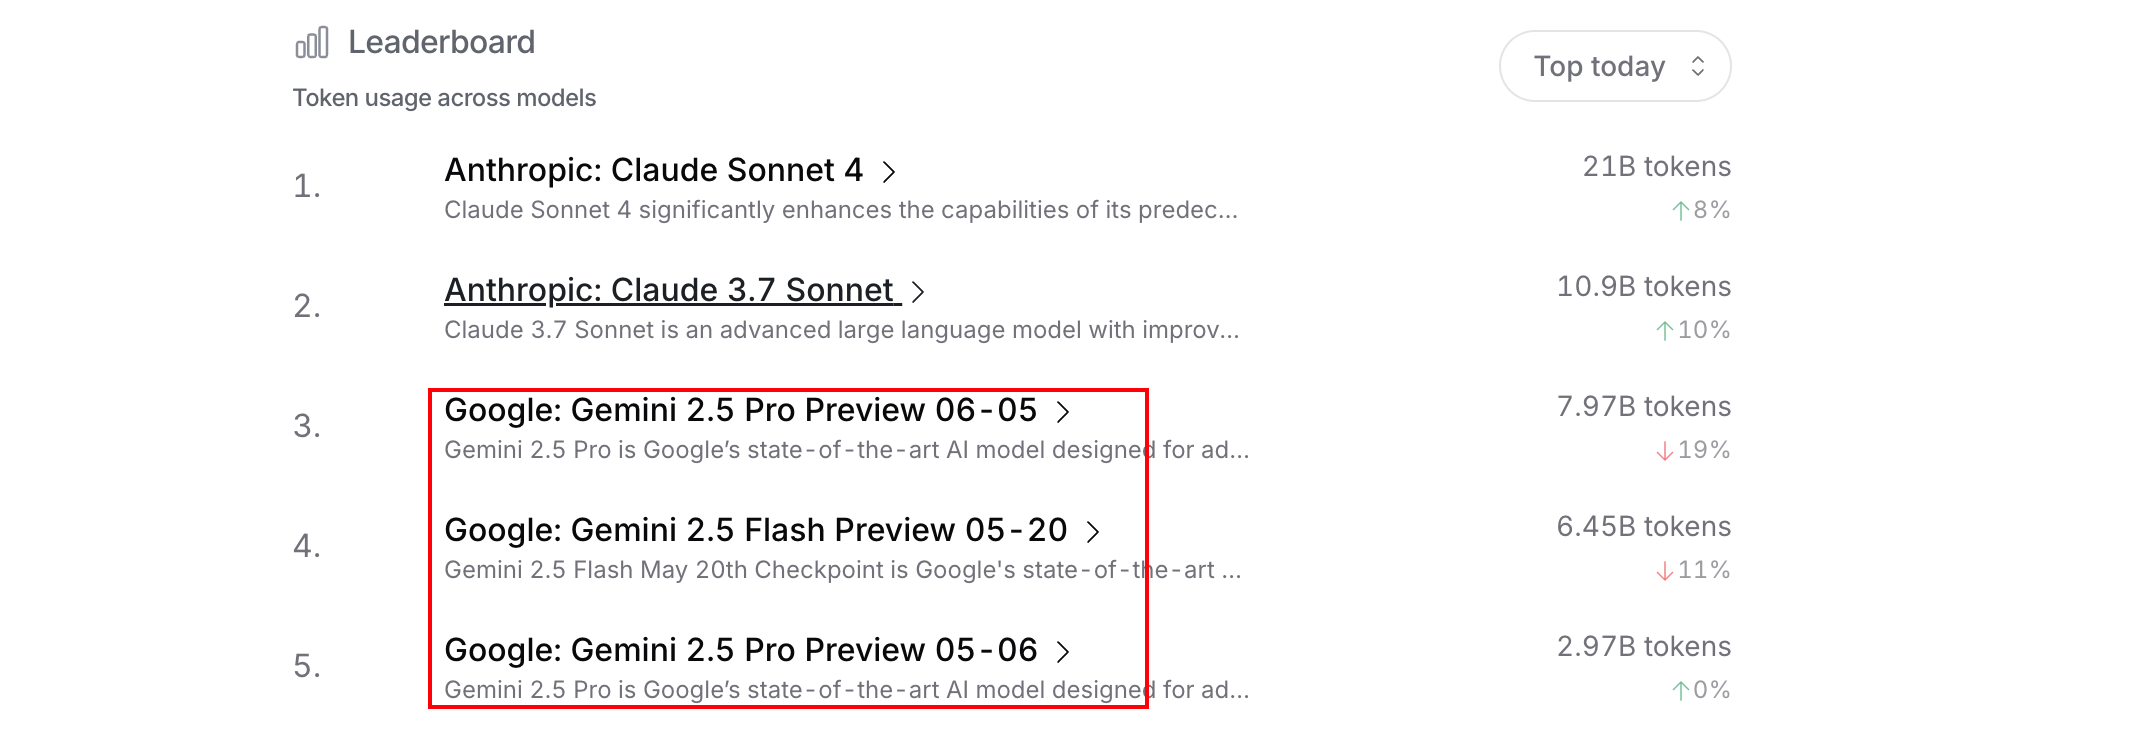Click the green up arrow beside 8%
2156x732 pixels.
[1681, 211]
